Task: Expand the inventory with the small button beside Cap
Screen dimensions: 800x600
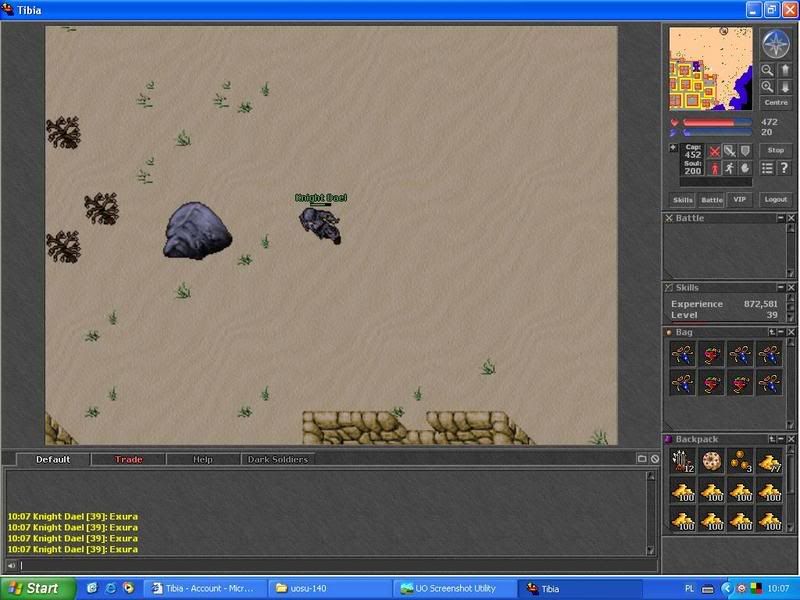Action: point(673,148)
